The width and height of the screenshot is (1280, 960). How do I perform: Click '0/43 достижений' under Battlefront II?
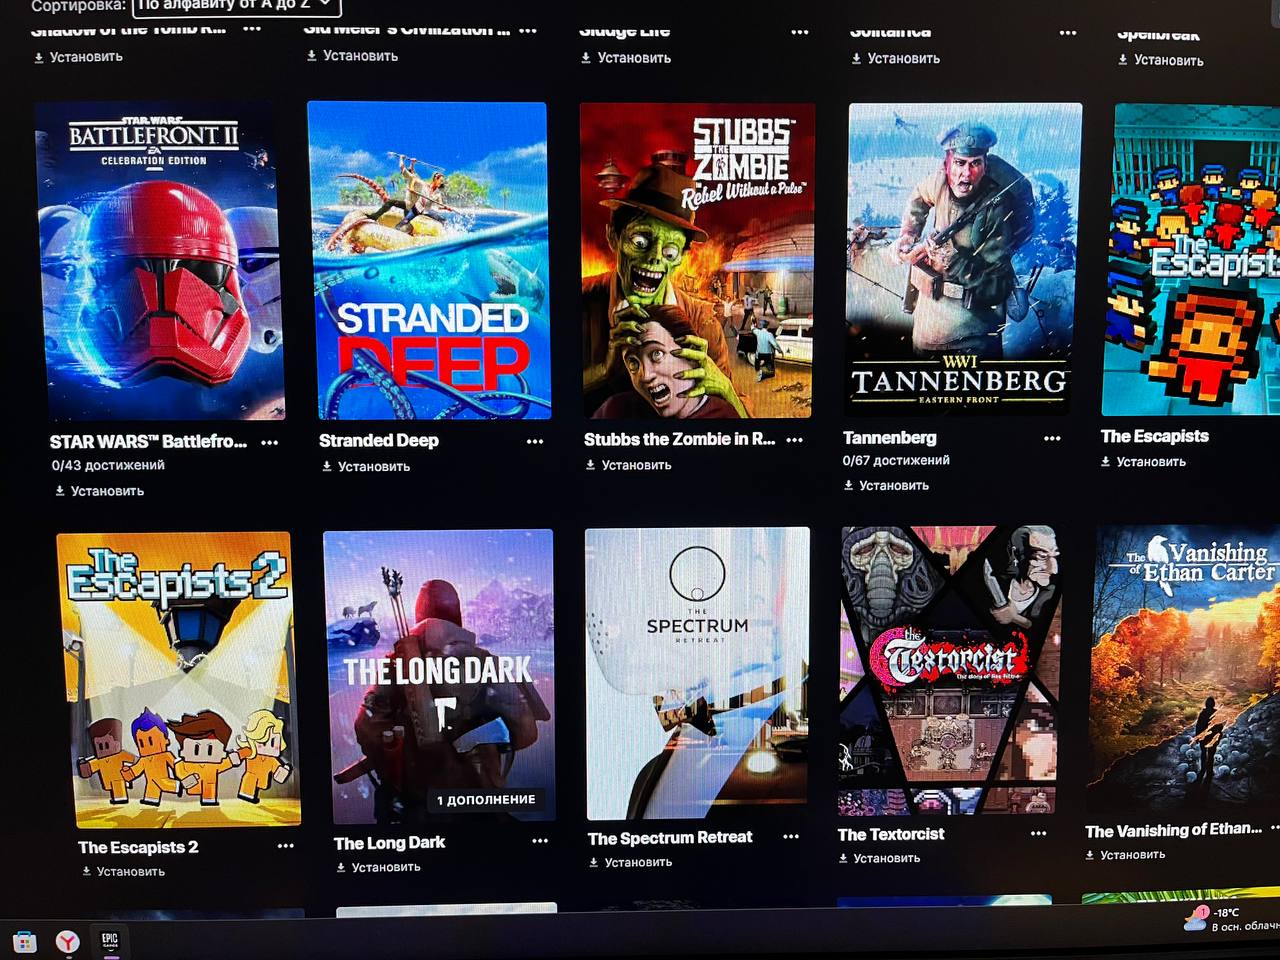tap(108, 465)
